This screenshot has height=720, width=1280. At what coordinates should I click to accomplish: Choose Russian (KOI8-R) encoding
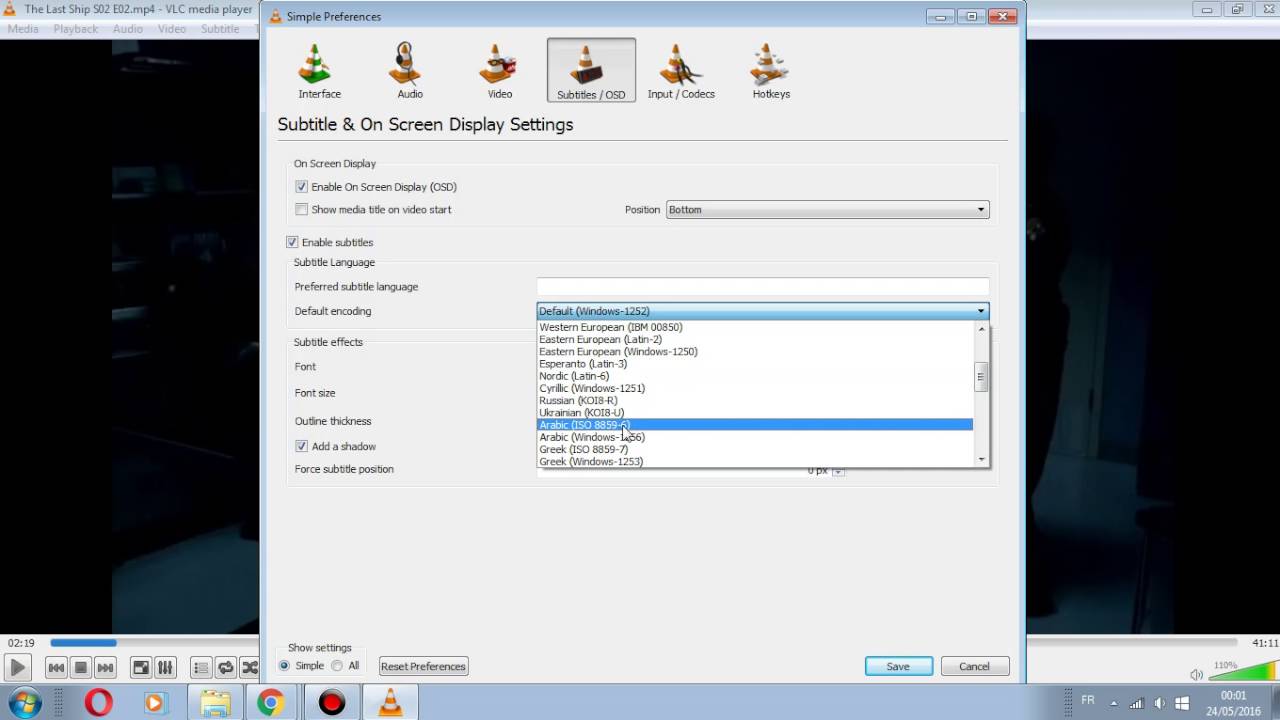[755, 400]
